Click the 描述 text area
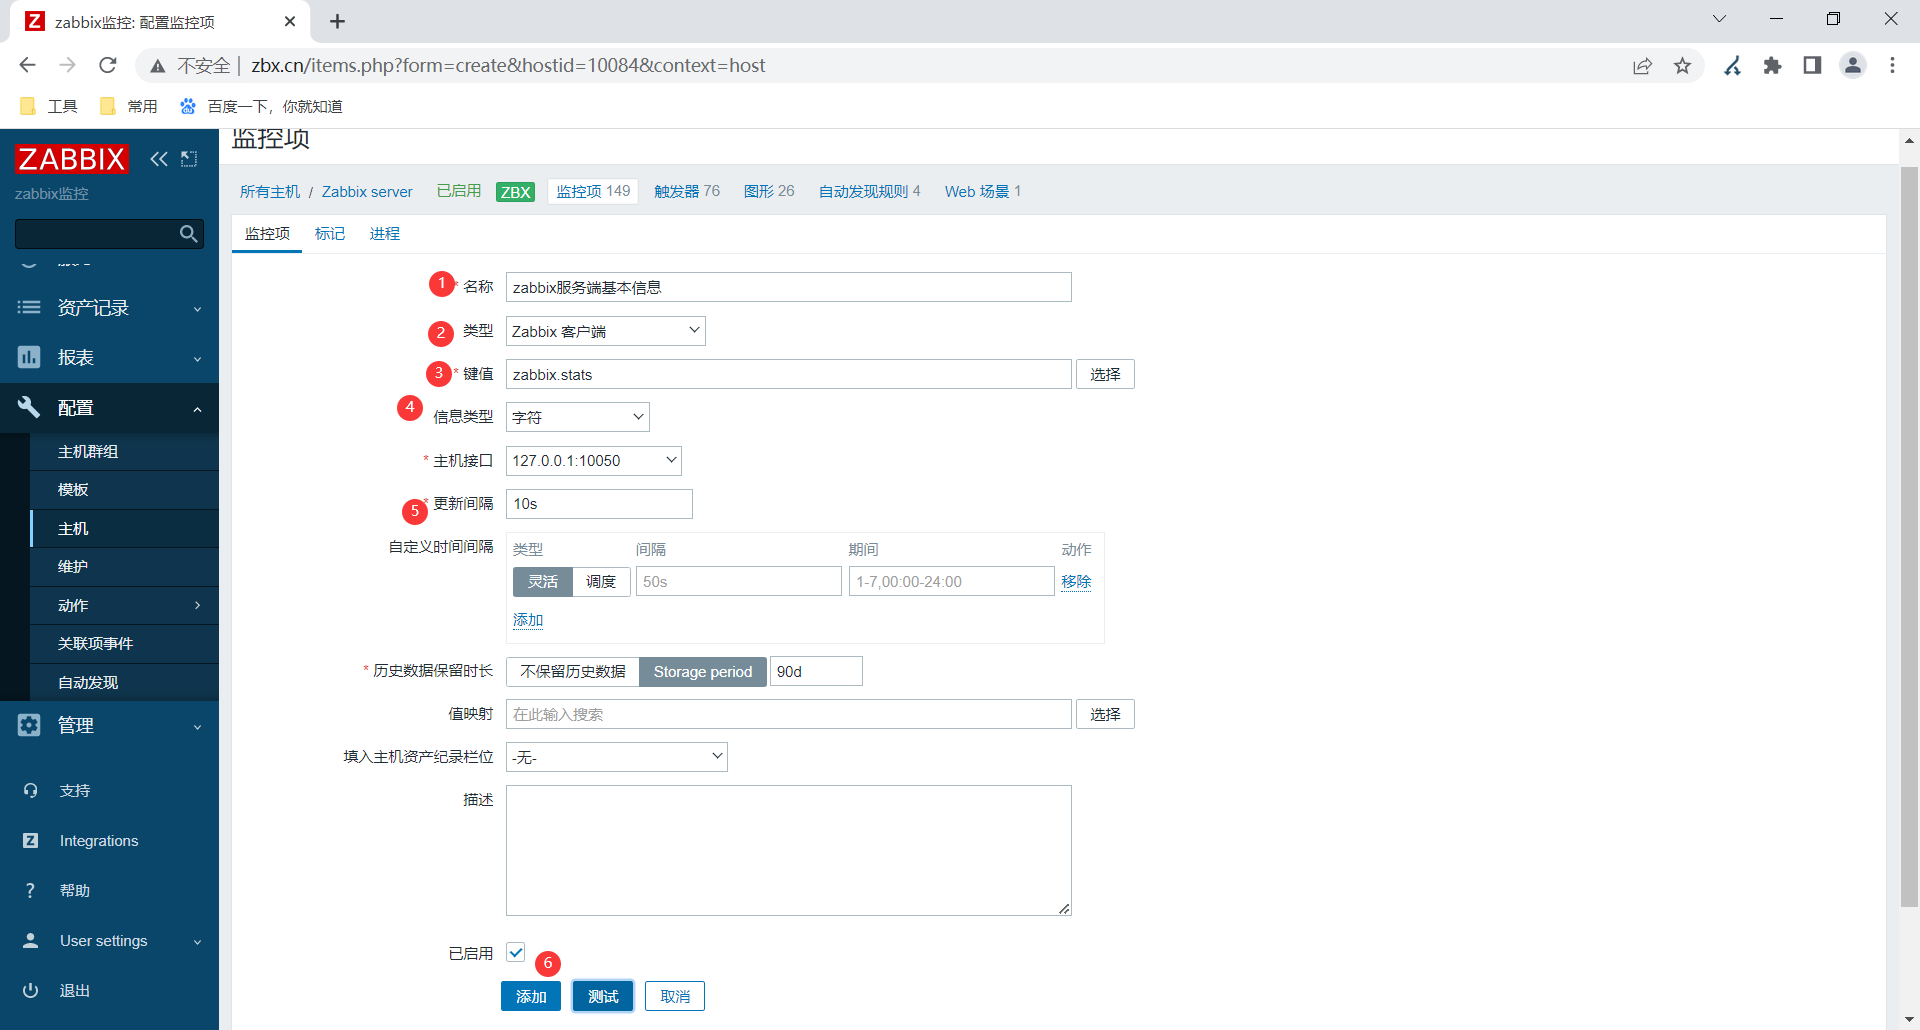This screenshot has width=1920, height=1030. click(x=789, y=851)
